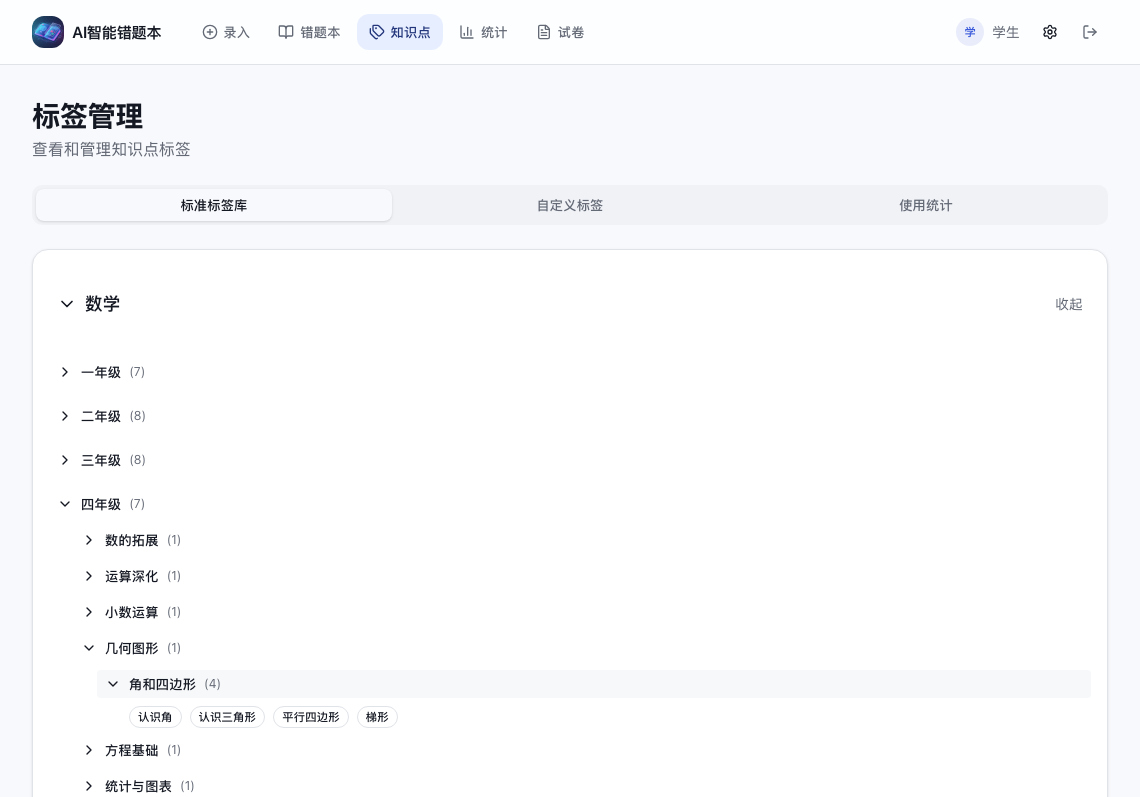The width and height of the screenshot is (1140, 797).
Task: Click the 运算深化 row label
Action: (x=132, y=576)
